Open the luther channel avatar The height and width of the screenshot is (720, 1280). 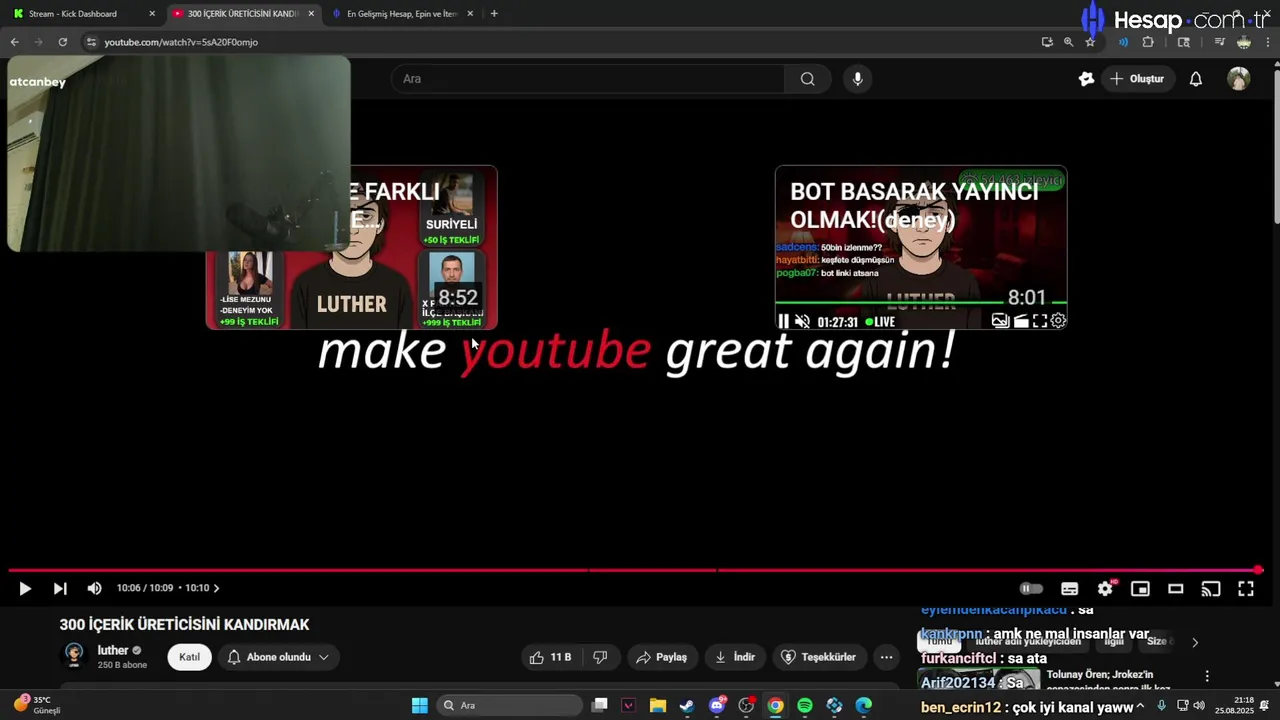(x=74, y=655)
